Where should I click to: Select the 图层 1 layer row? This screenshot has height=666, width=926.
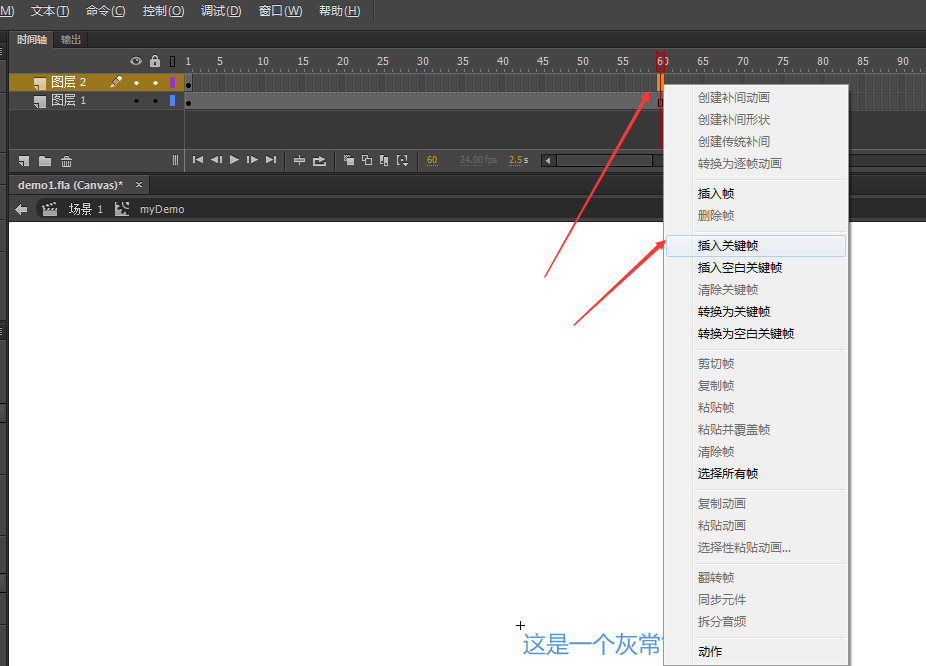[96, 100]
